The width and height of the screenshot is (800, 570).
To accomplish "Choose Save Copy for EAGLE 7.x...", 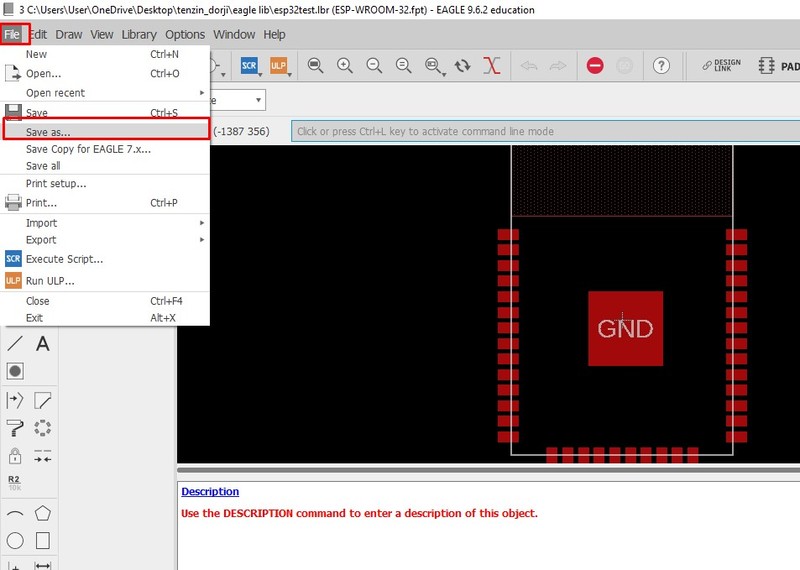I will pyautogui.click(x=105, y=149).
